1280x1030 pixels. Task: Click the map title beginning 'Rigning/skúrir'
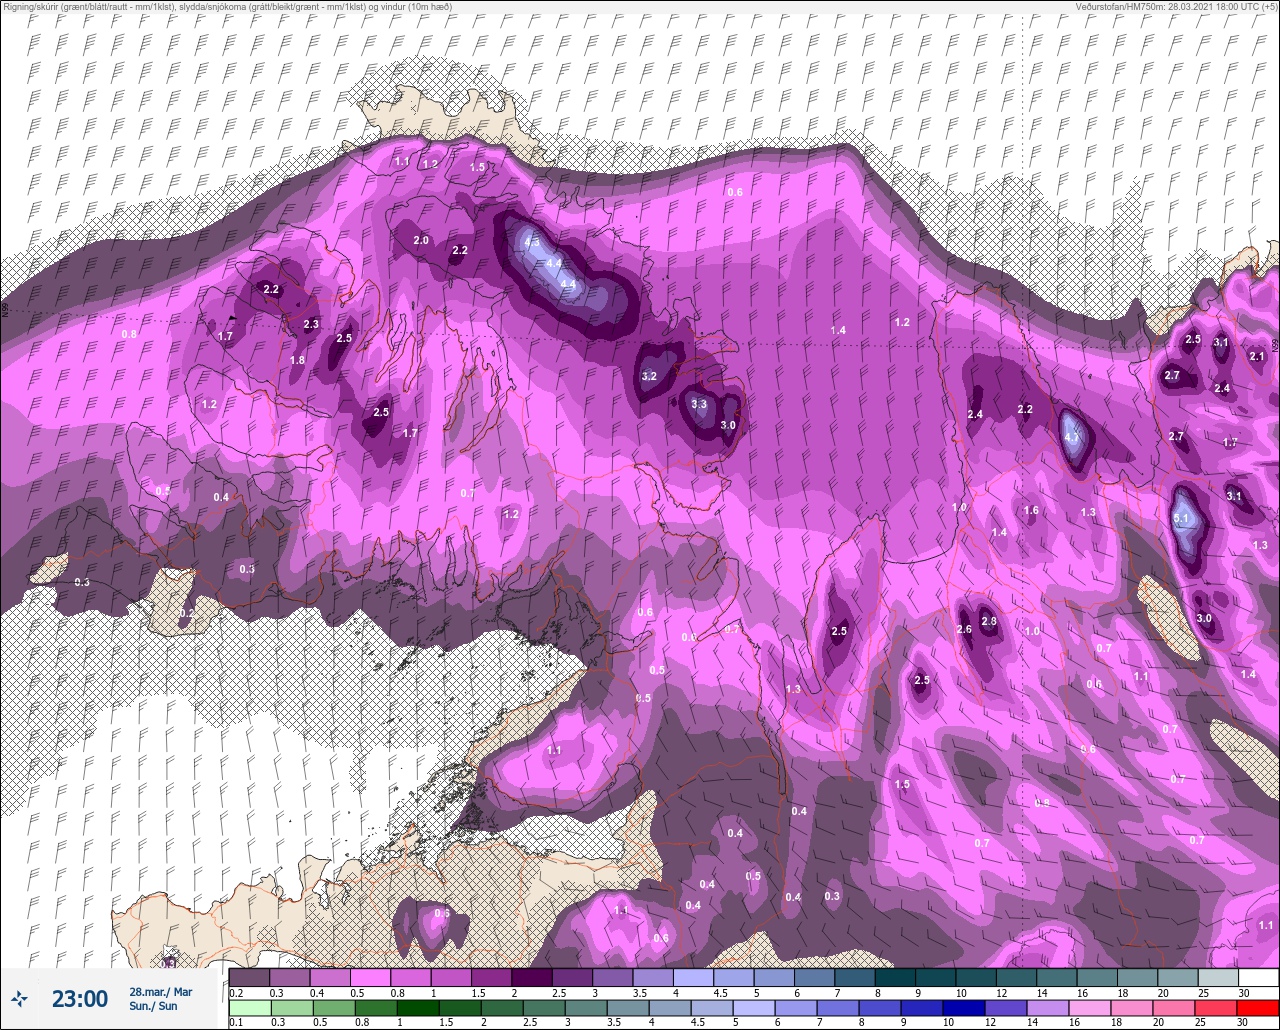(x=227, y=6)
